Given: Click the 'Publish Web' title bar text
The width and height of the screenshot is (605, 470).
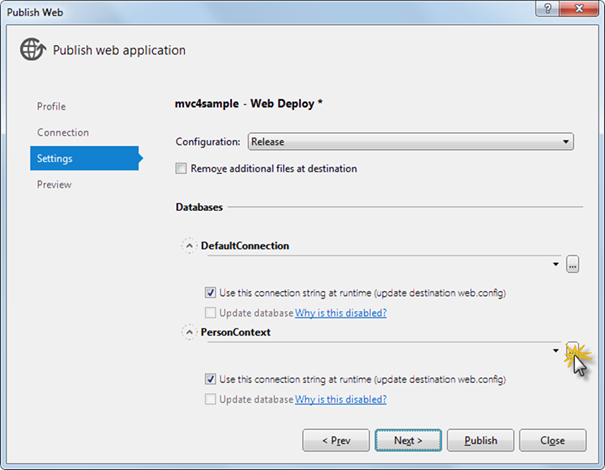Looking at the screenshot, I should 35,12.
